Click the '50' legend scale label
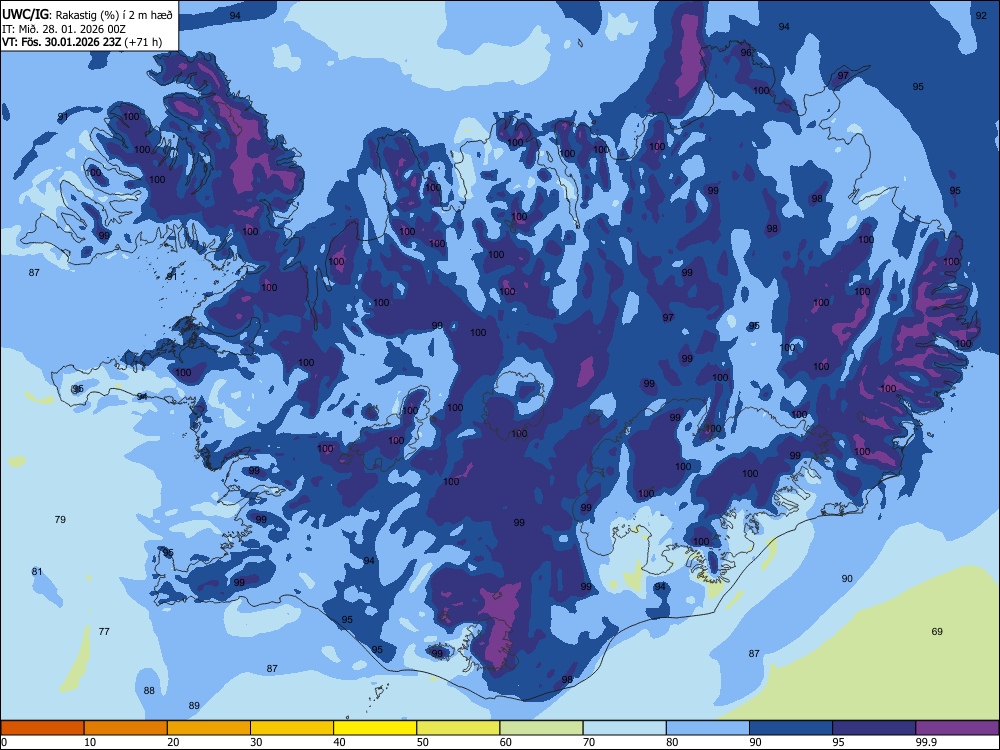The height and width of the screenshot is (750, 1000). tap(423, 742)
